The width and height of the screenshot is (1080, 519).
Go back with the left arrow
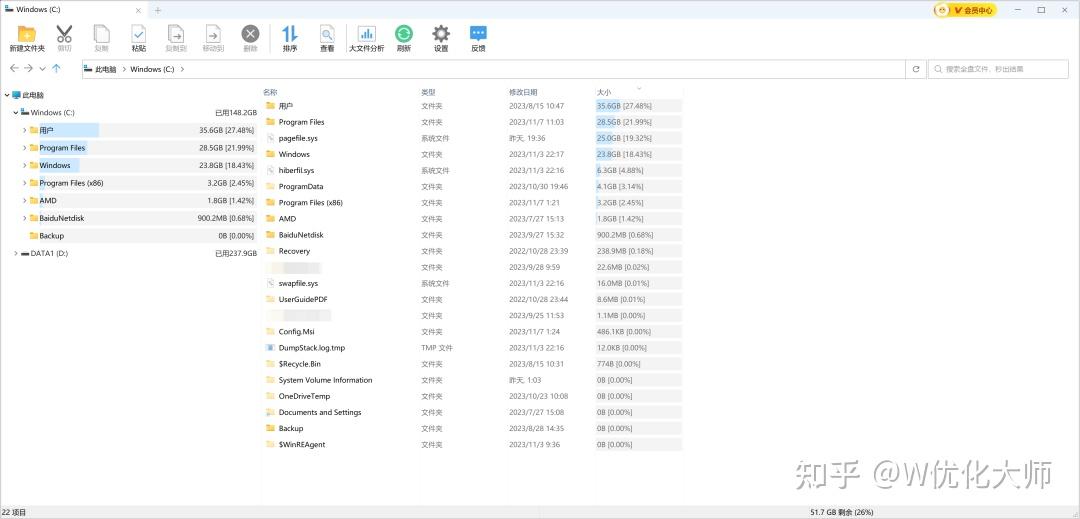(x=14, y=68)
